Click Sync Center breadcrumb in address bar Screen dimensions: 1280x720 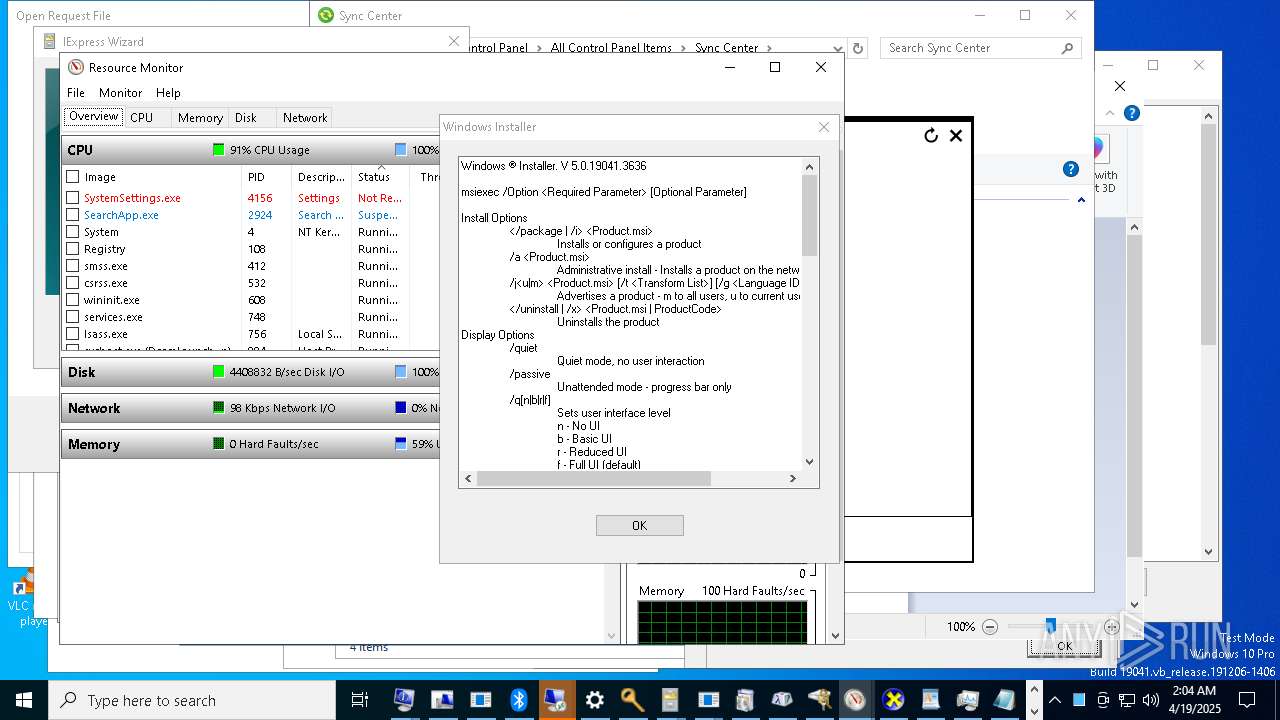pos(727,48)
